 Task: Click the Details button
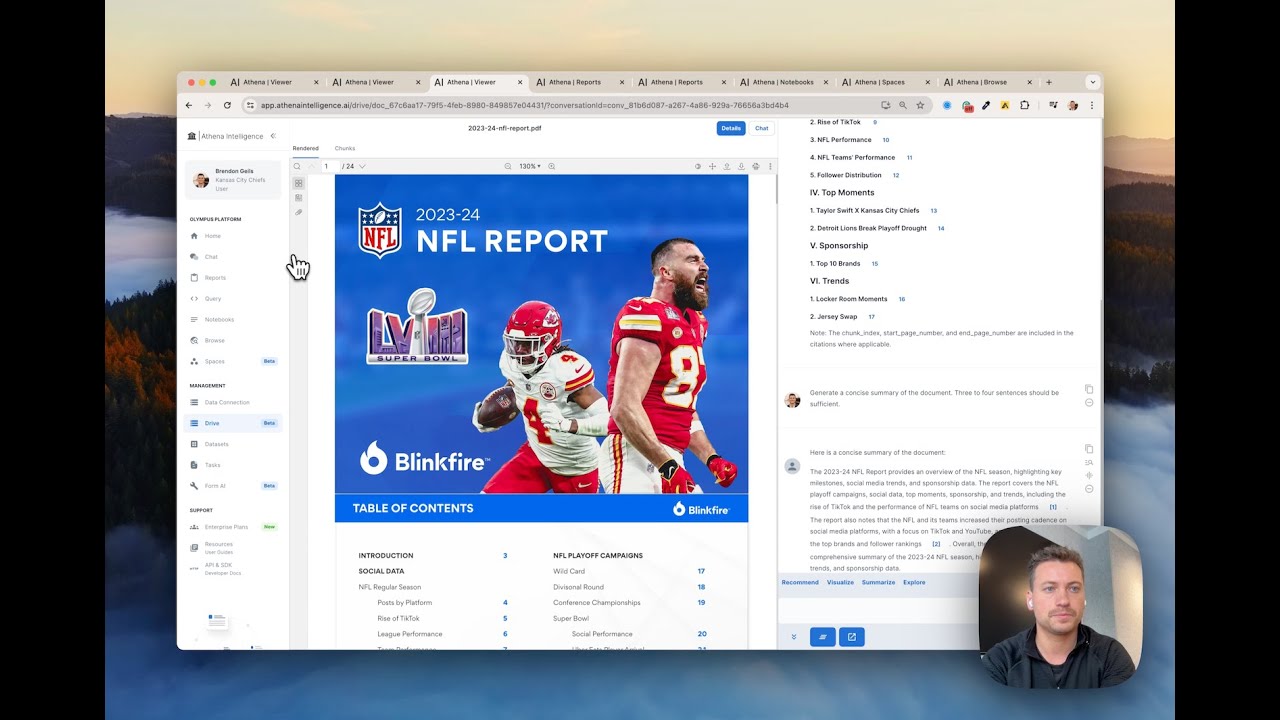(x=731, y=128)
